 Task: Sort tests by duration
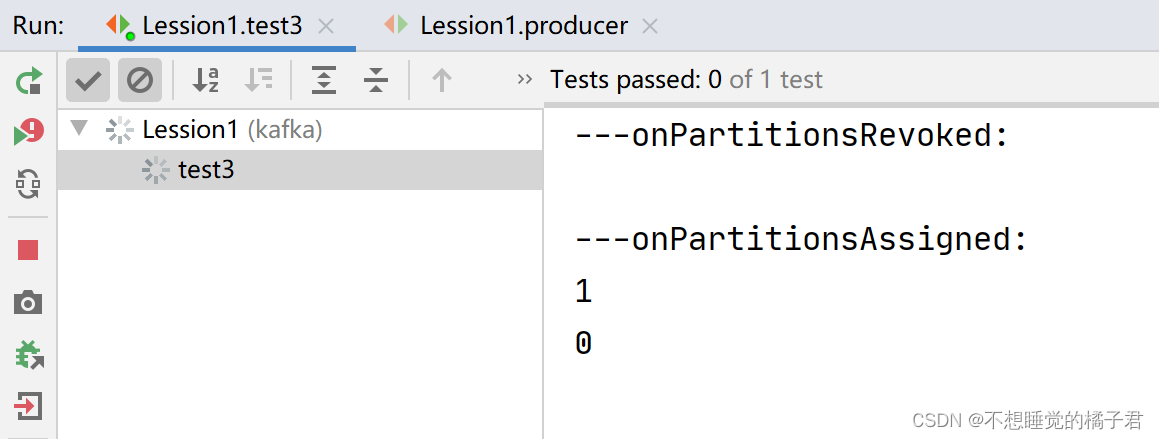pos(259,80)
